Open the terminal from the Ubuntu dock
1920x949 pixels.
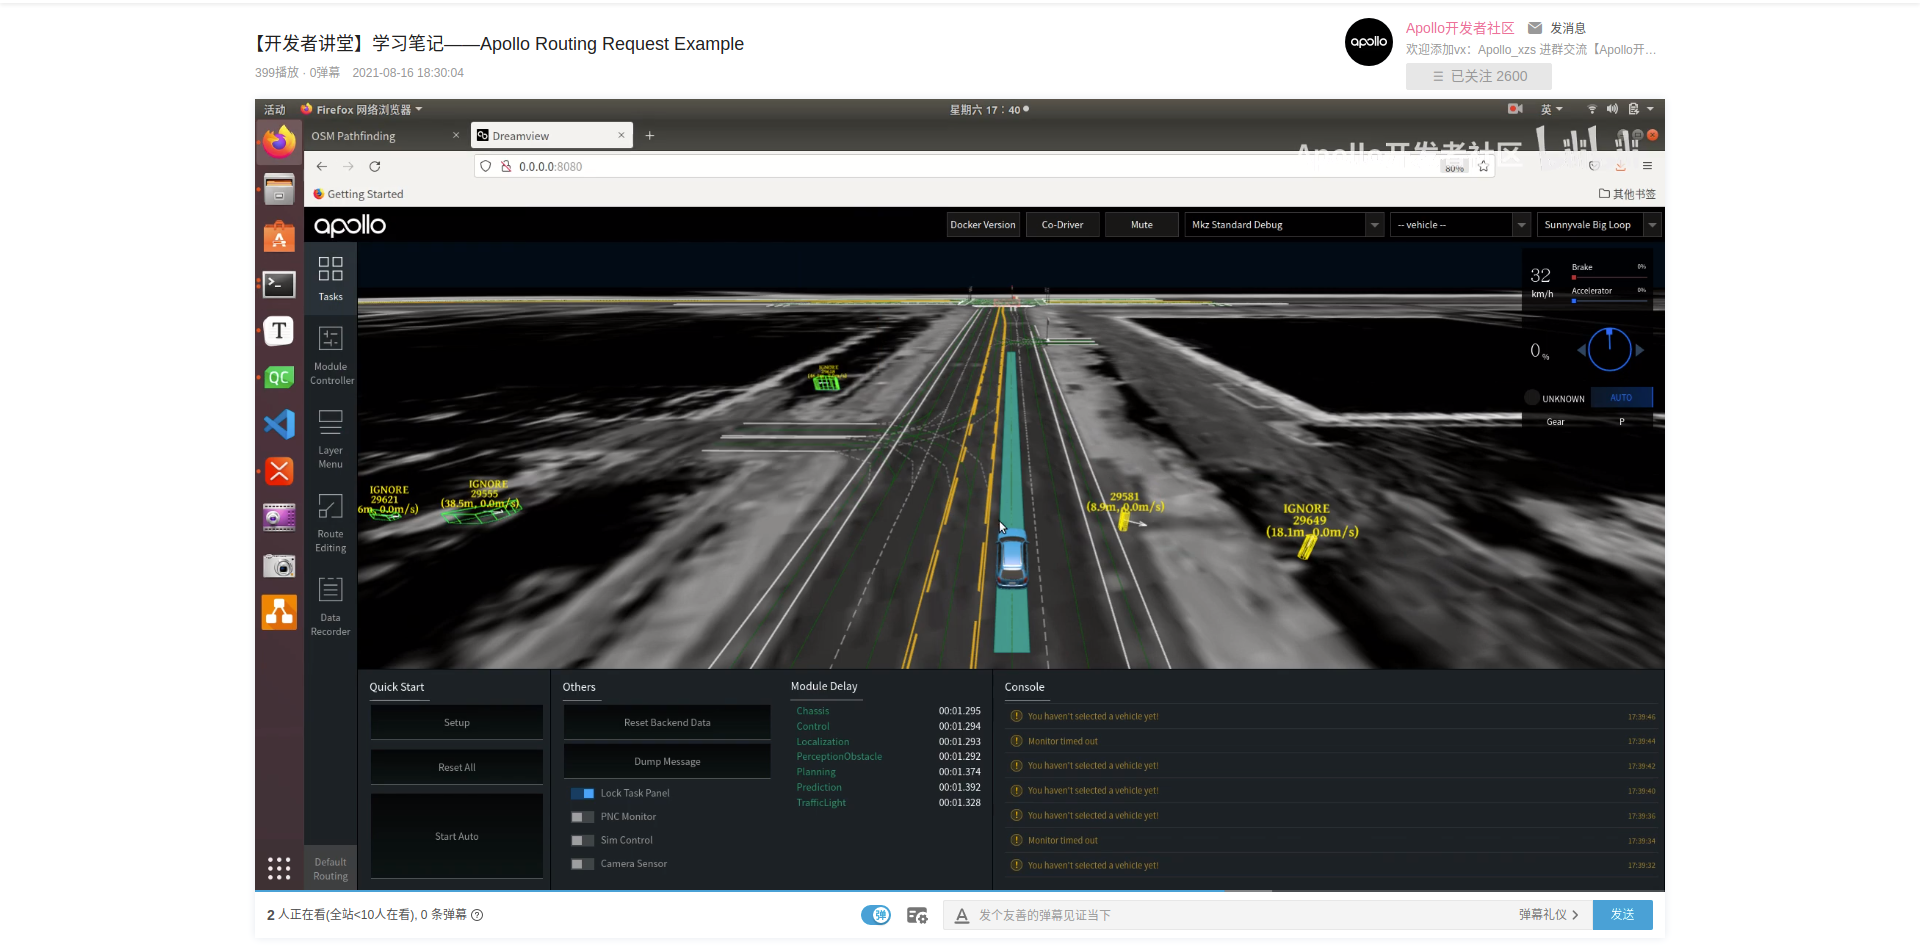tap(279, 285)
